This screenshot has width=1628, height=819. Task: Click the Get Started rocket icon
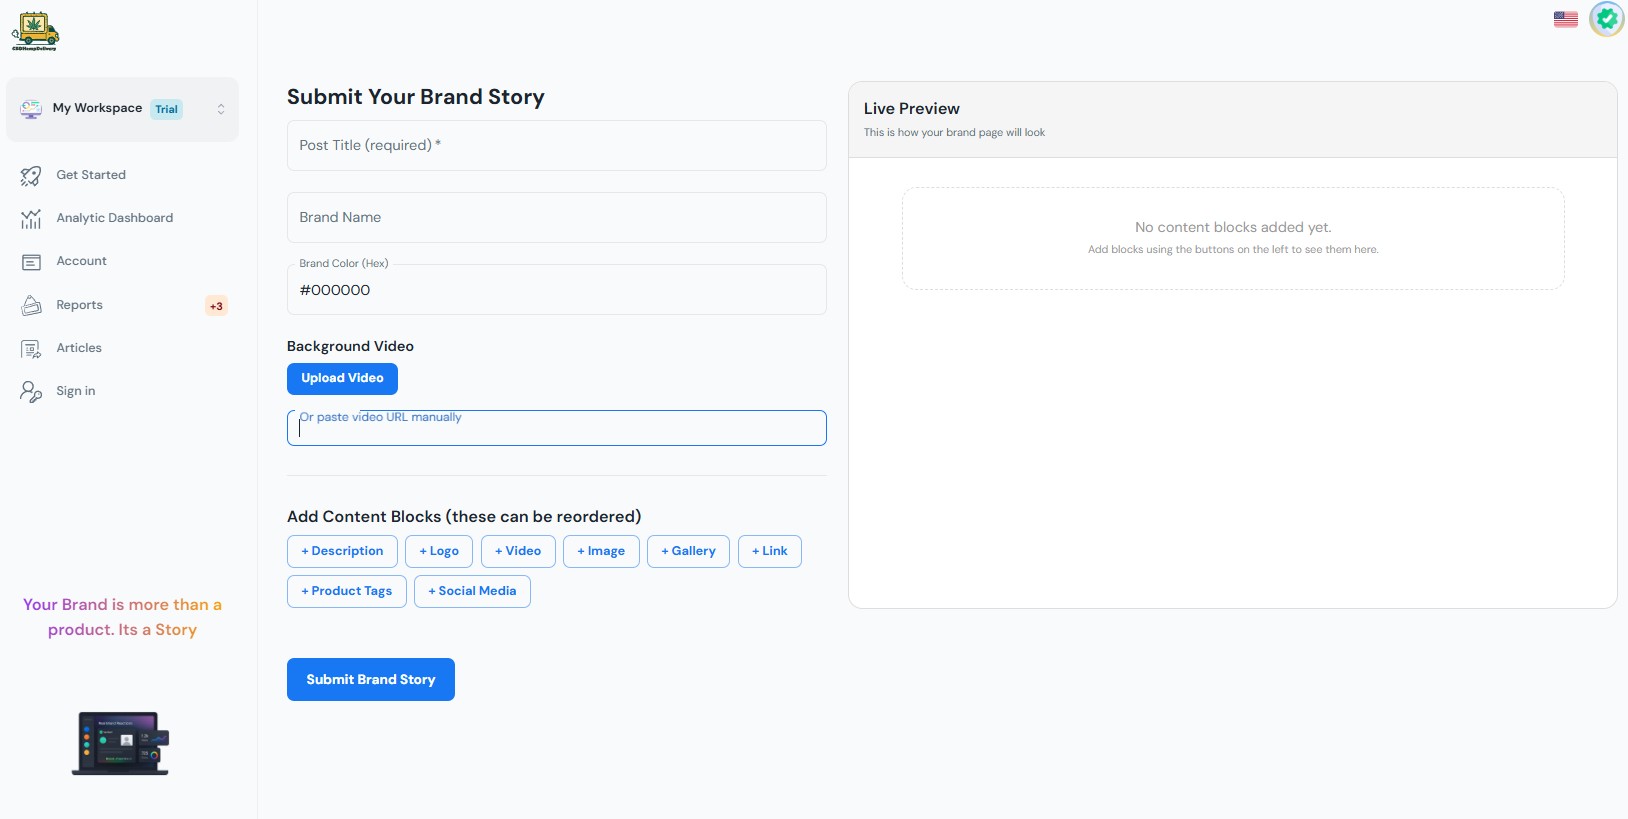[x=31, y=176]
